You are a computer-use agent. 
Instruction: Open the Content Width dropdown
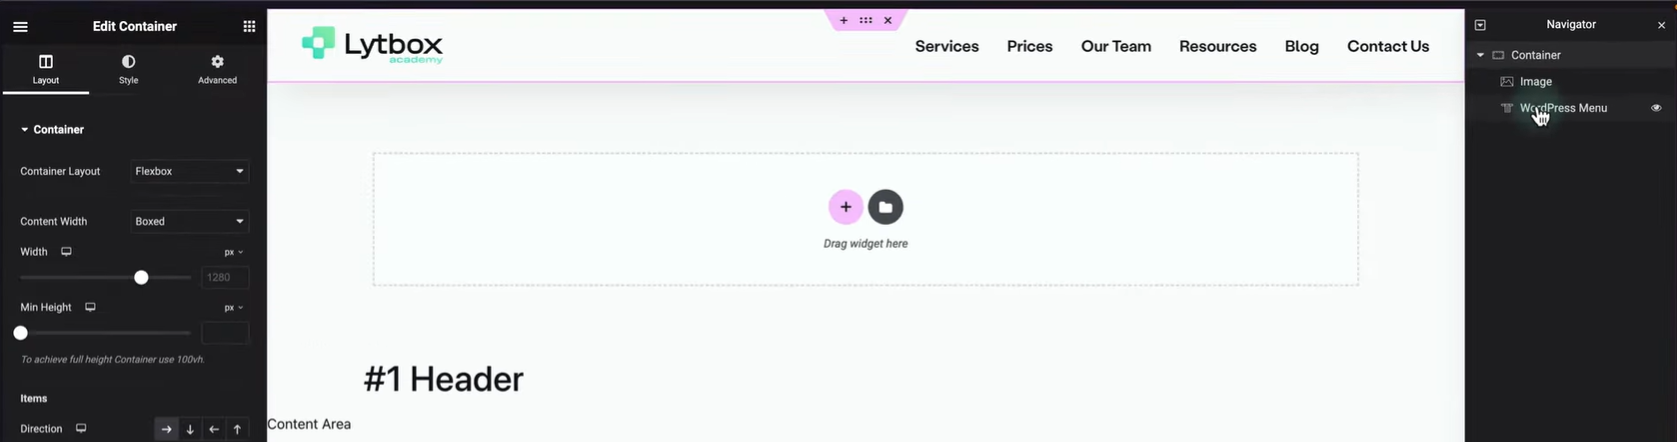coord(189,221)
